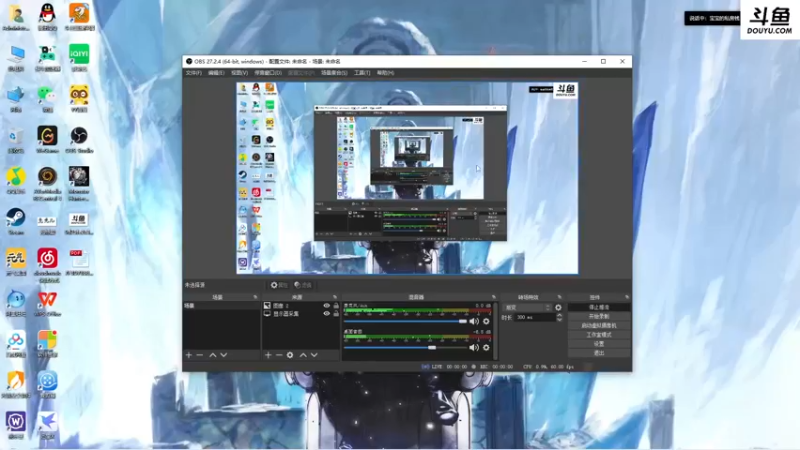Pop out the Scene Transitions dock
Viewport: 800px width, 450px height.
559,297
